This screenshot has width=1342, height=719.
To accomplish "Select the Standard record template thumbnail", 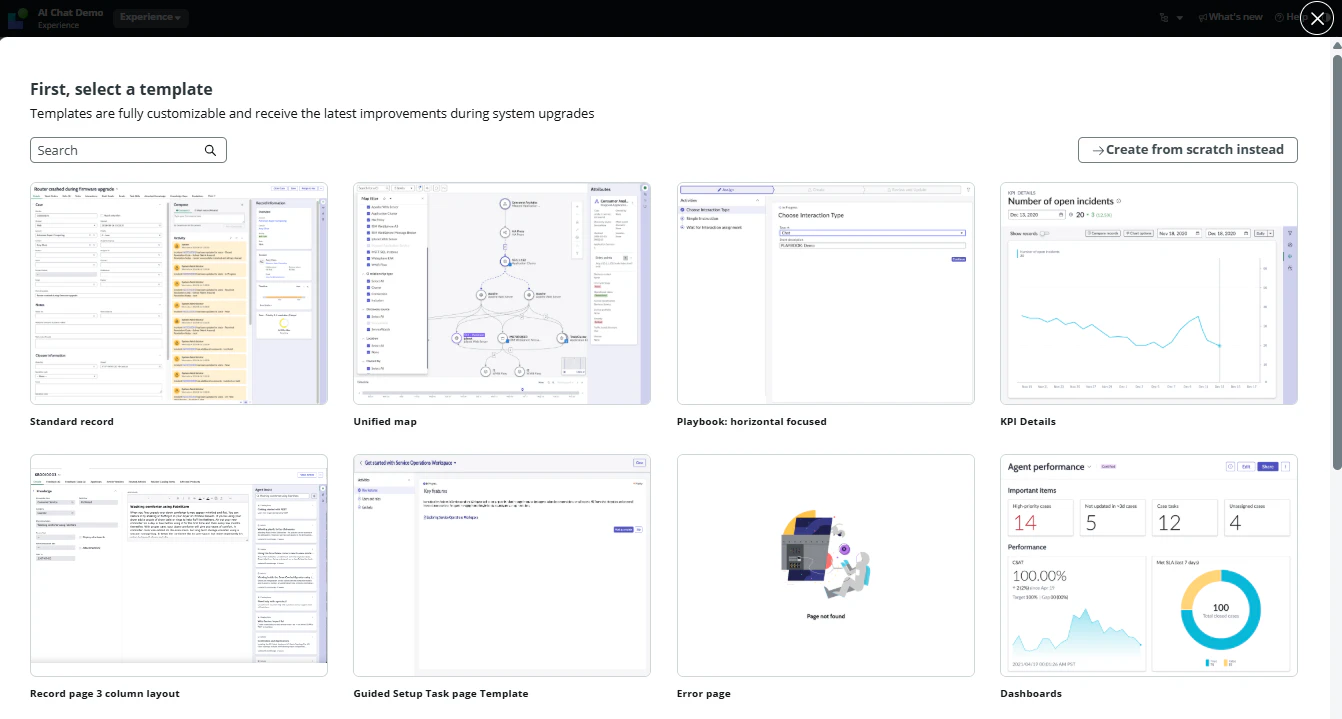I will click(x=179, y=293).
